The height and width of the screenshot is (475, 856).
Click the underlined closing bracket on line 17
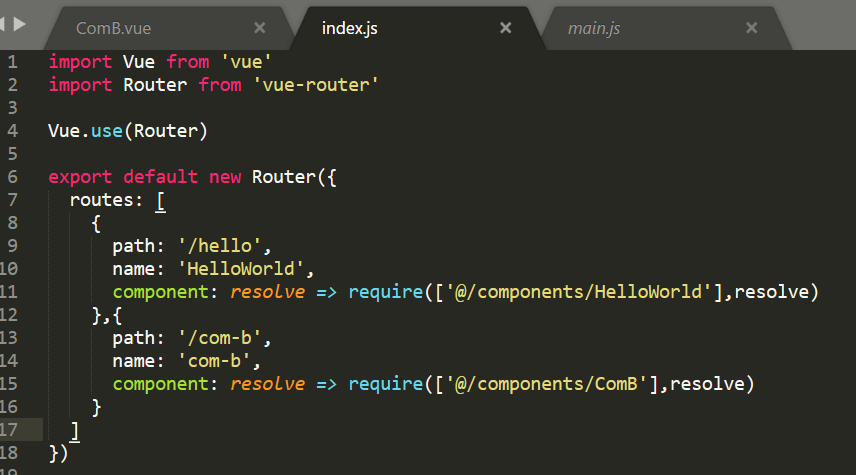[x=75, y=431]
